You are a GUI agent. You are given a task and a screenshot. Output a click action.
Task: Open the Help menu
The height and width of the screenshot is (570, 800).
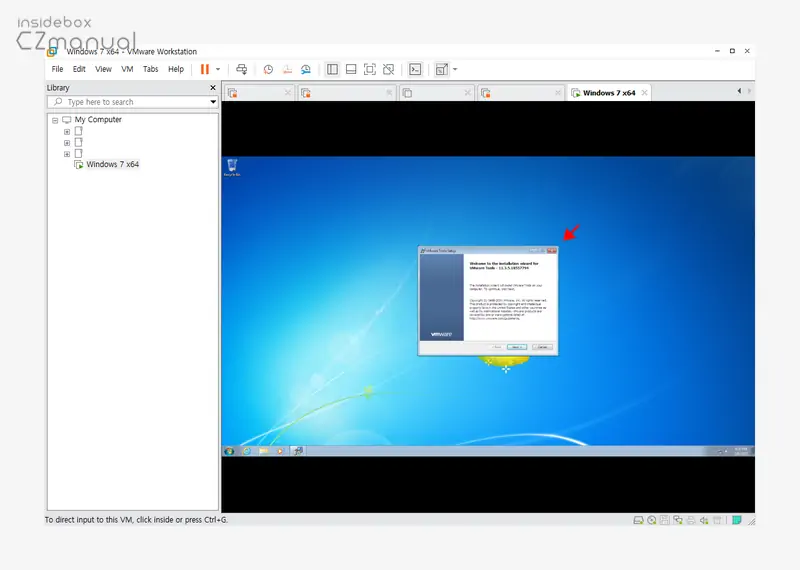point(176,69)
